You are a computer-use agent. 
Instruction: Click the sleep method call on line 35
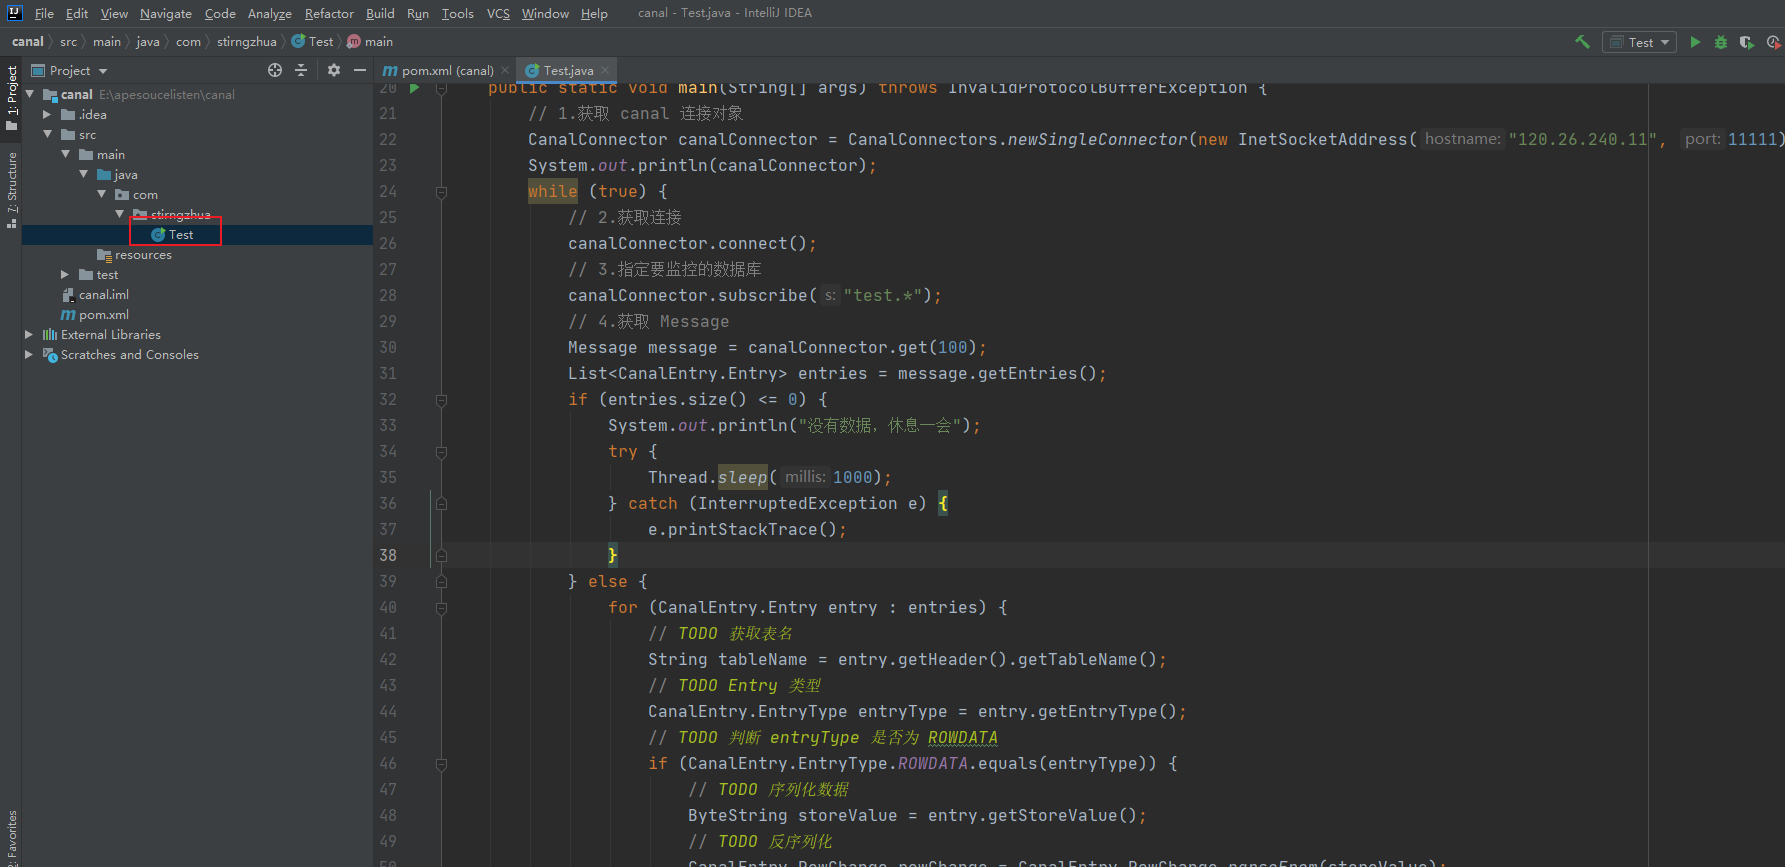(x=742, y=477)
